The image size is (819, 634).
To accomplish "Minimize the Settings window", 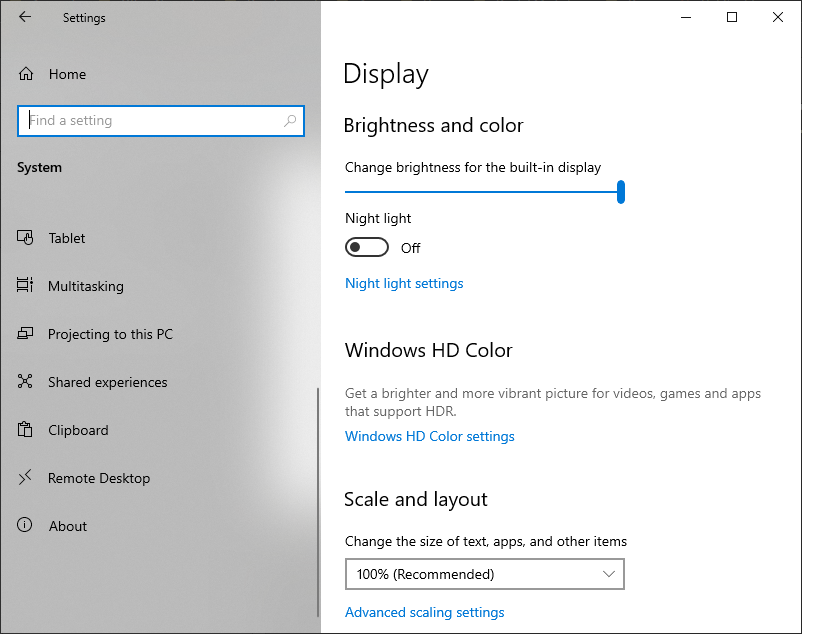I will 686,17.
